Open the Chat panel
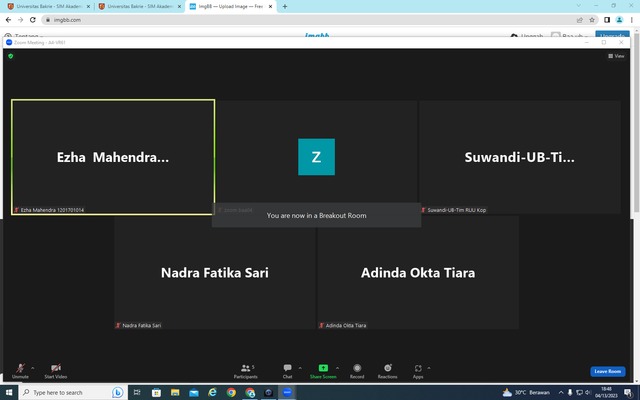The image size is (640, 400). coord(287,371)
